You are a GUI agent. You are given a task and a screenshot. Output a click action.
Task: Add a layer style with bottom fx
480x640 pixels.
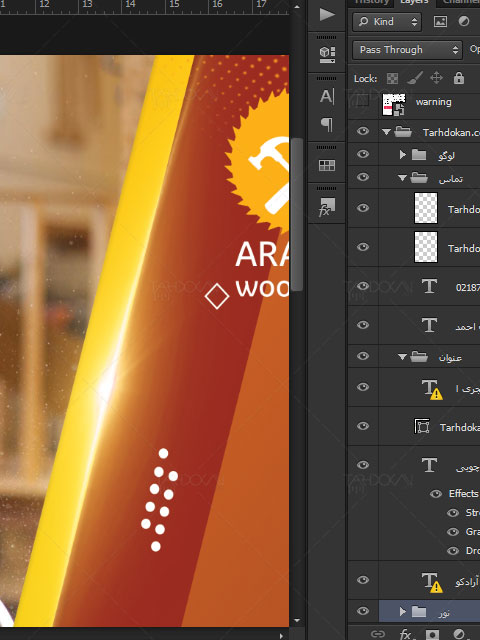click(x=405, y=634)
